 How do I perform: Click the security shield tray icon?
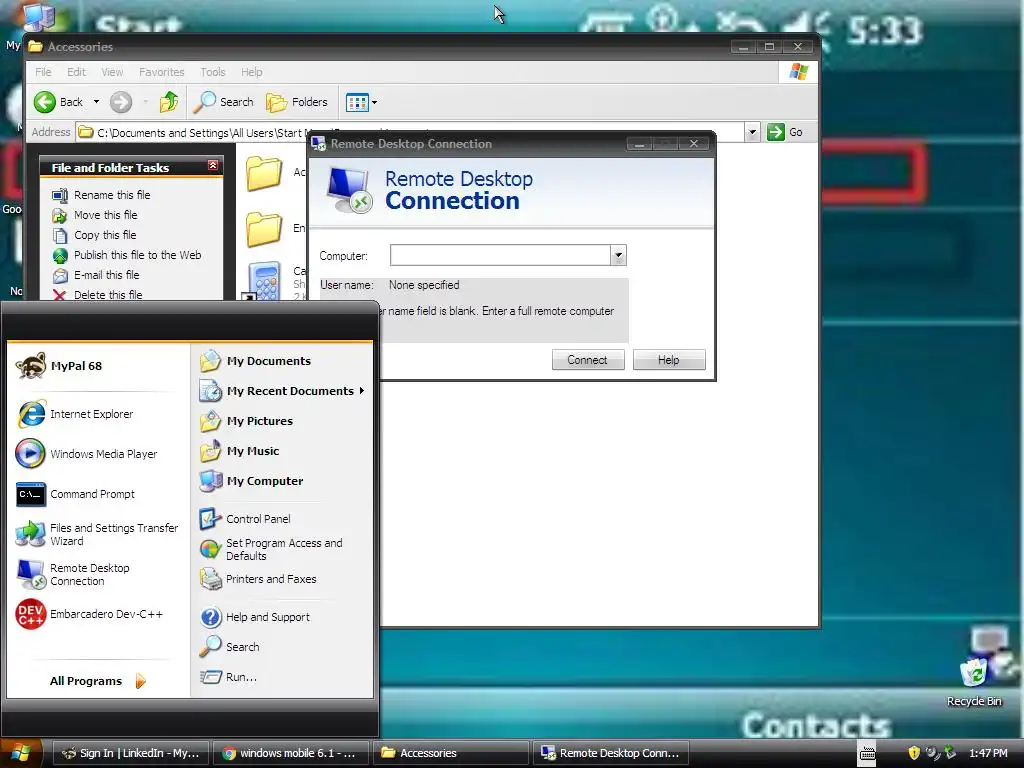click(914, 753)
